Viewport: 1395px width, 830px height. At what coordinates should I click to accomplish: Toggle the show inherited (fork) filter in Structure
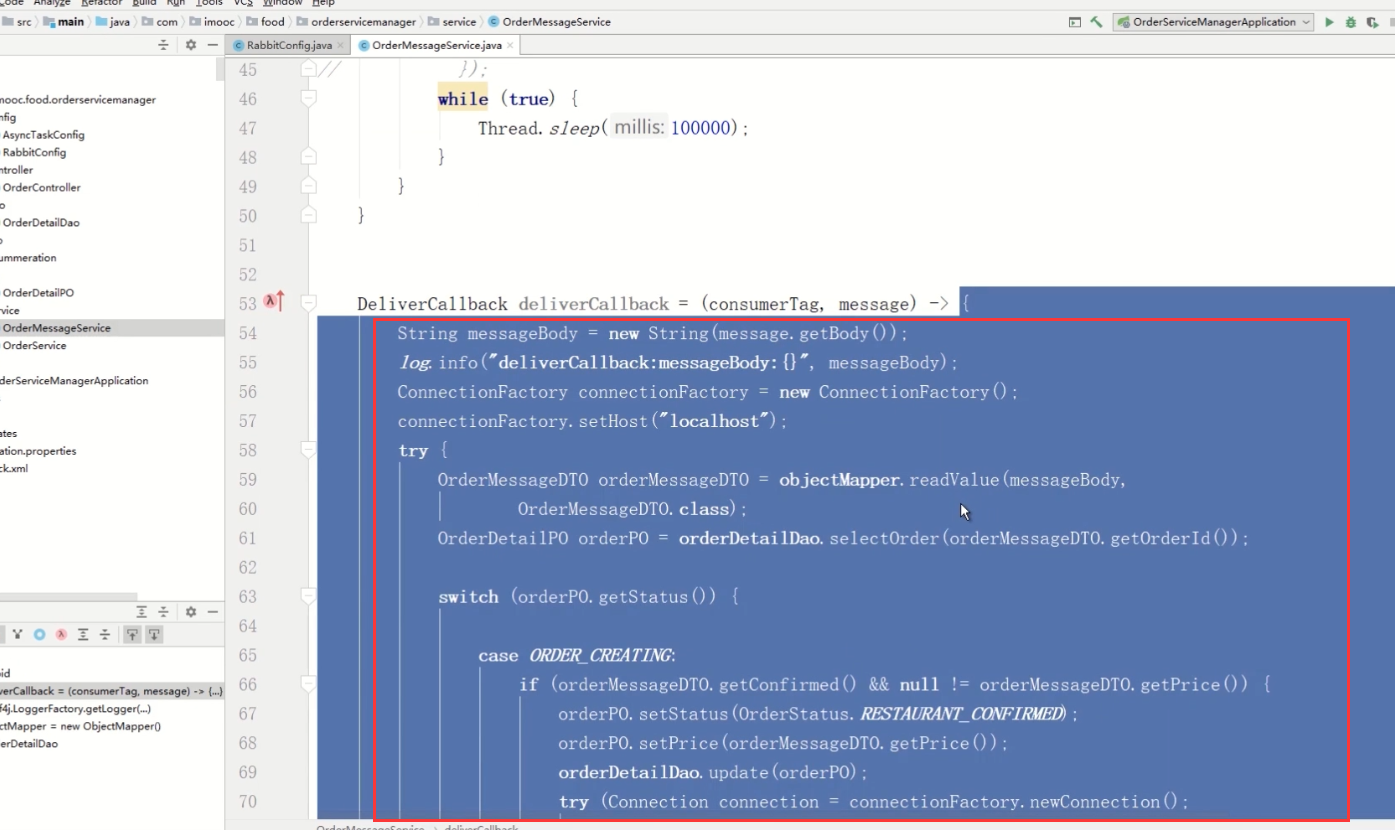pyautogui.click(x=18, y=635)
